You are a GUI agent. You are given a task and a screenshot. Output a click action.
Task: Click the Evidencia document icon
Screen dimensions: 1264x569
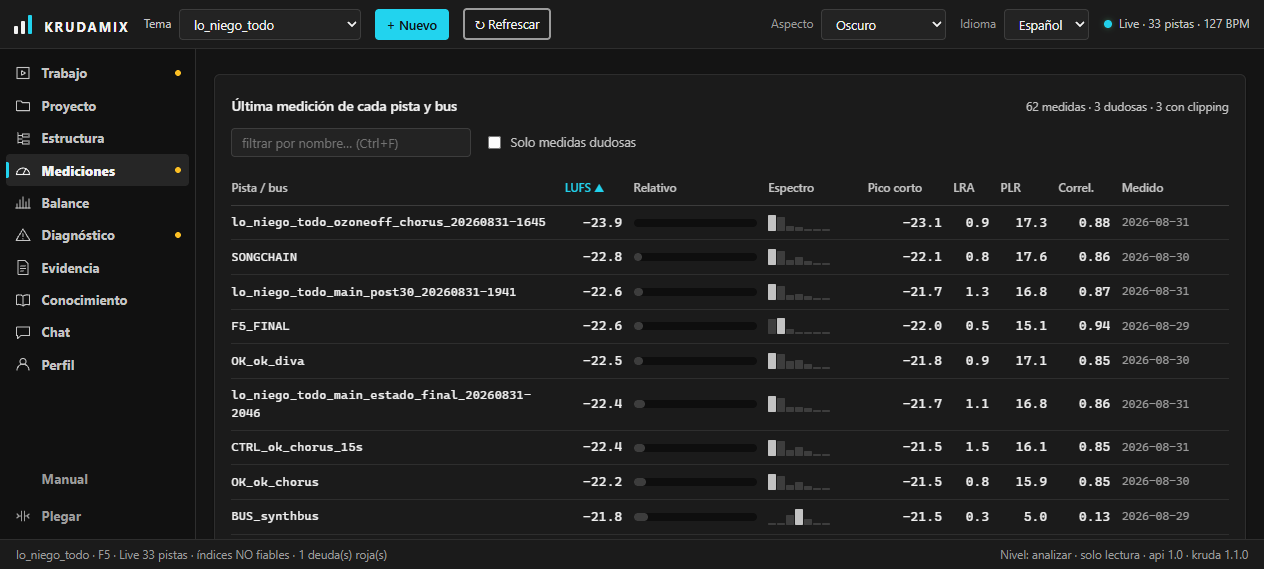23,268
